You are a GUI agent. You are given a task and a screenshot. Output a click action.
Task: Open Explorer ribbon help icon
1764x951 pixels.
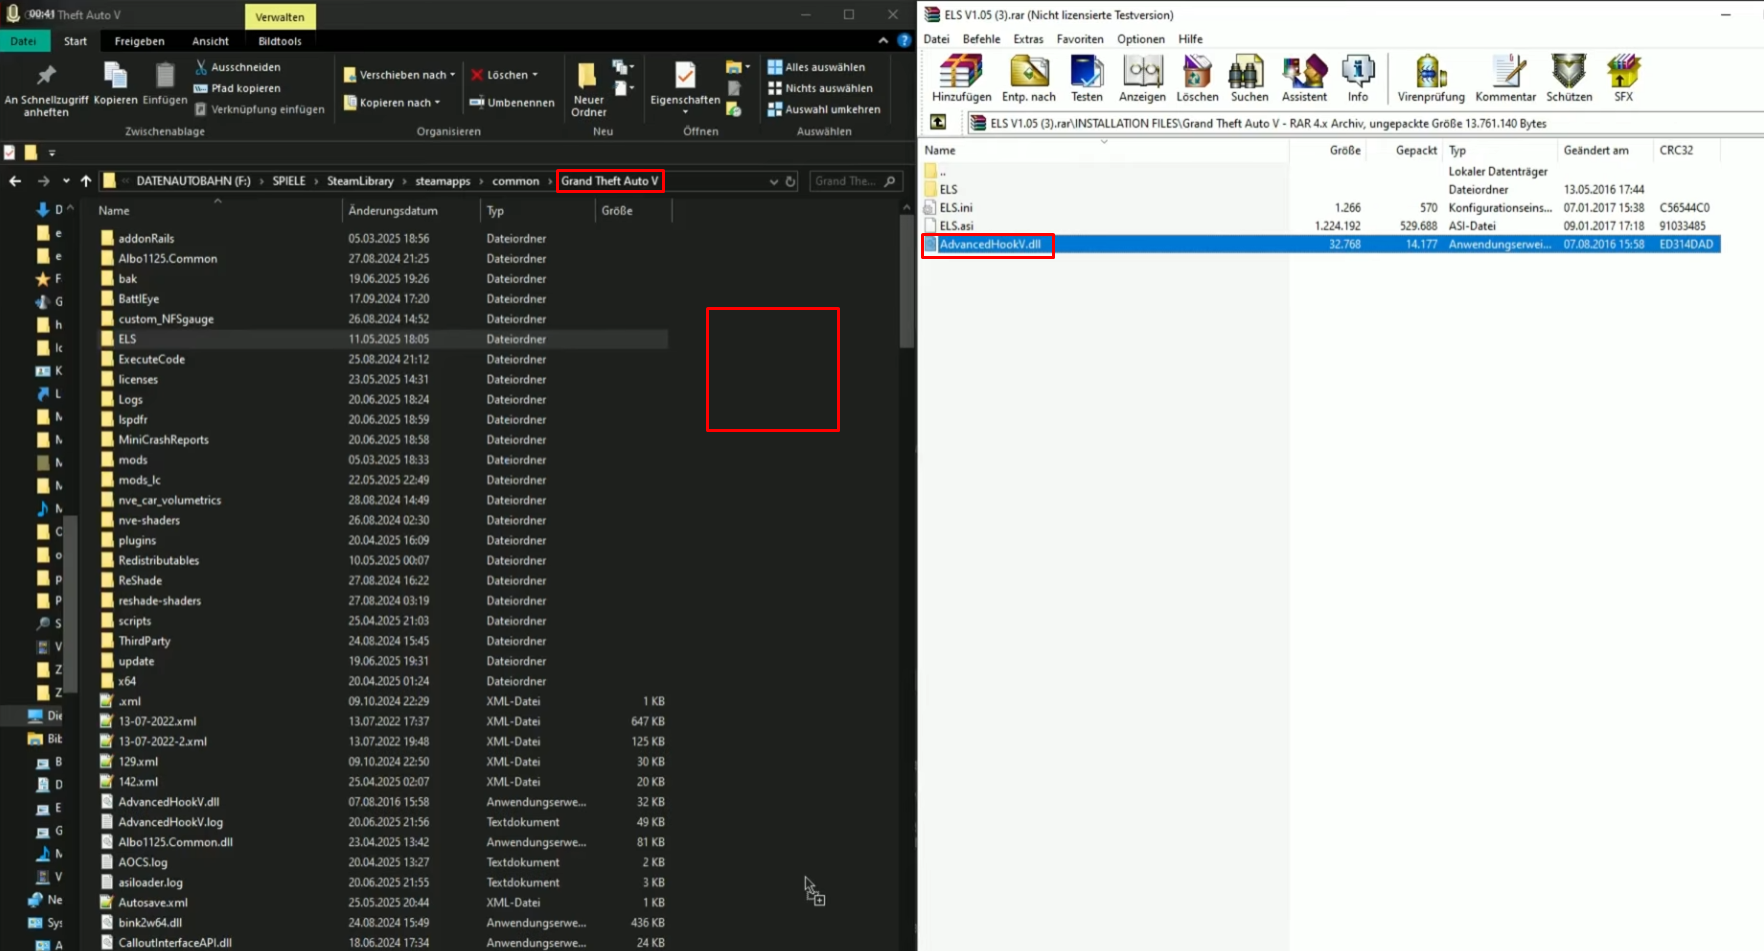(904, 41)
